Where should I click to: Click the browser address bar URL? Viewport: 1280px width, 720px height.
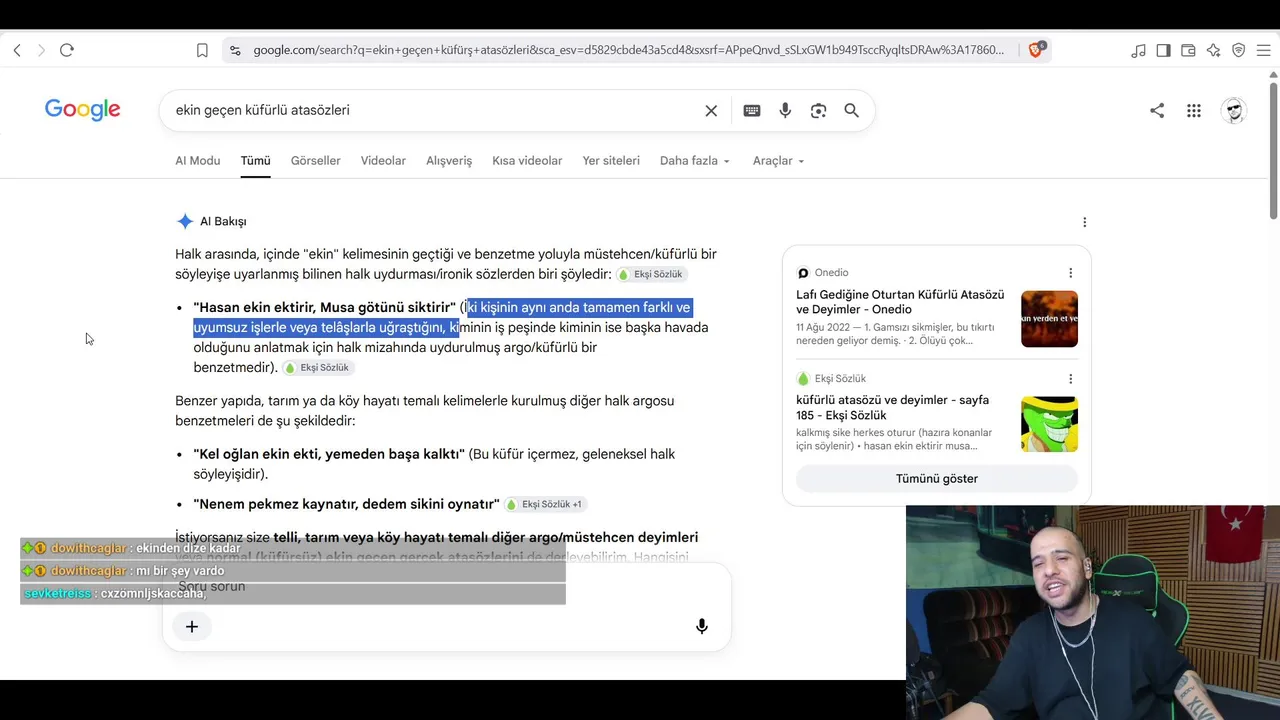click(629, 50)
